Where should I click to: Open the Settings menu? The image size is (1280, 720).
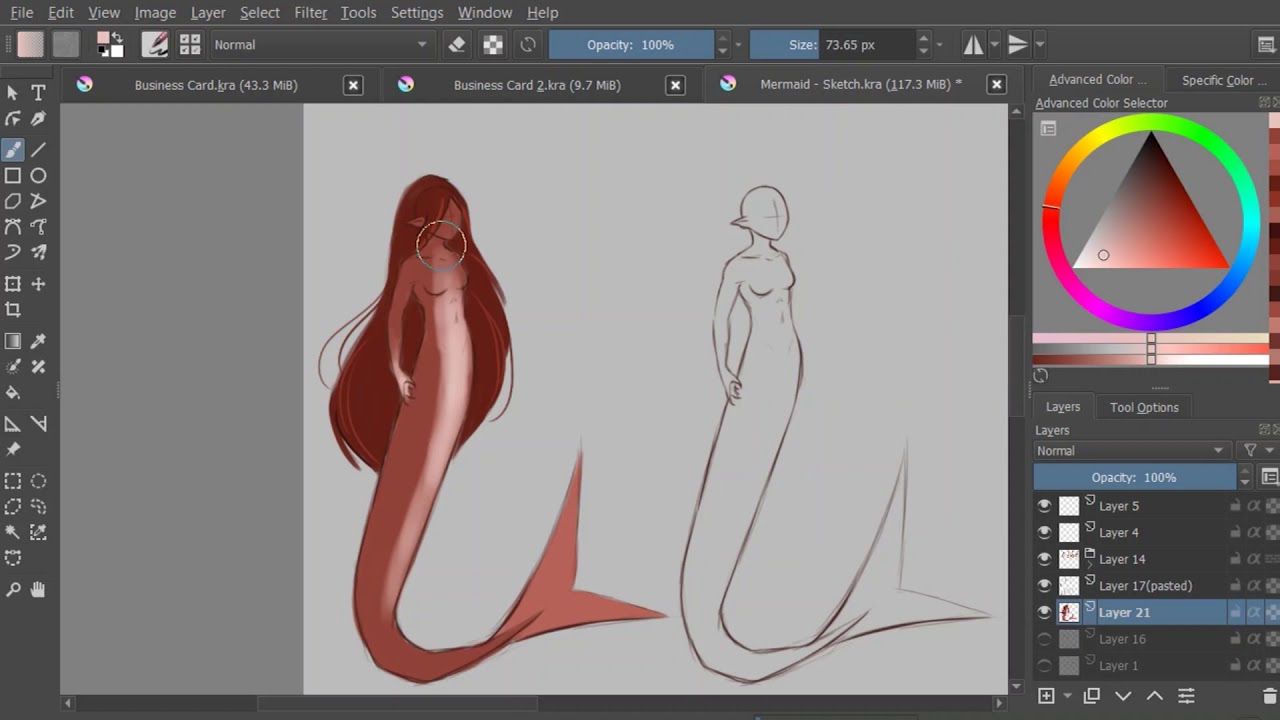click(x=417, y=12)
